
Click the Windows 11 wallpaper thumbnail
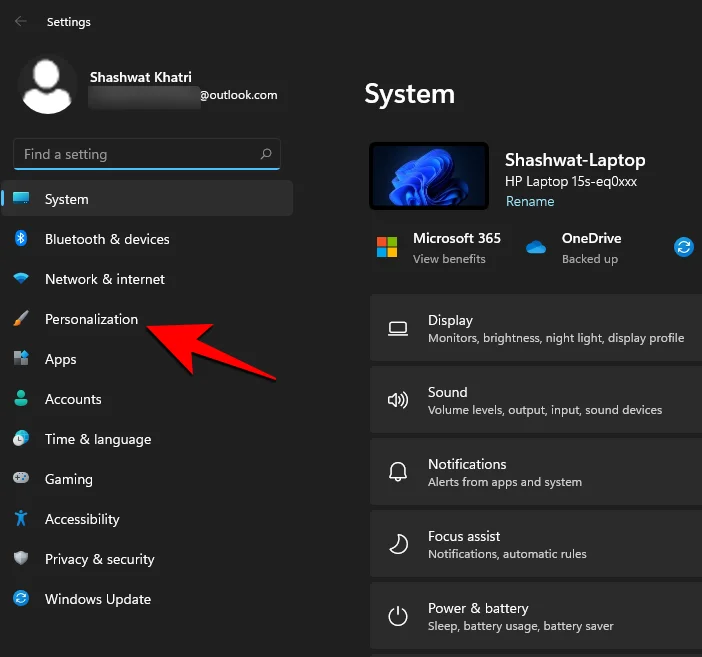(x=429, y=176)
